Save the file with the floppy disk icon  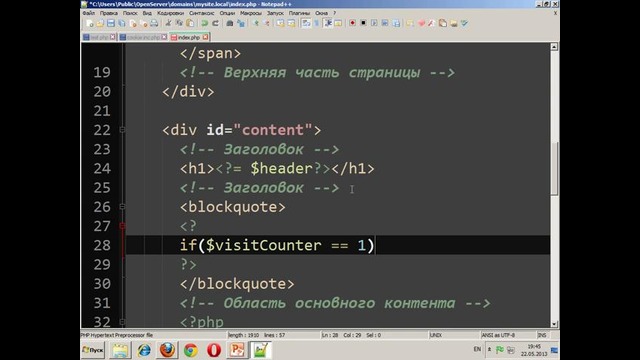point(111,23)
